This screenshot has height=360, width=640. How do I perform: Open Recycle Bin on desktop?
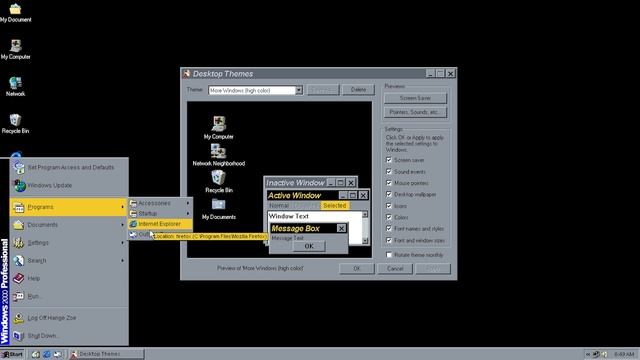(16, 124)
